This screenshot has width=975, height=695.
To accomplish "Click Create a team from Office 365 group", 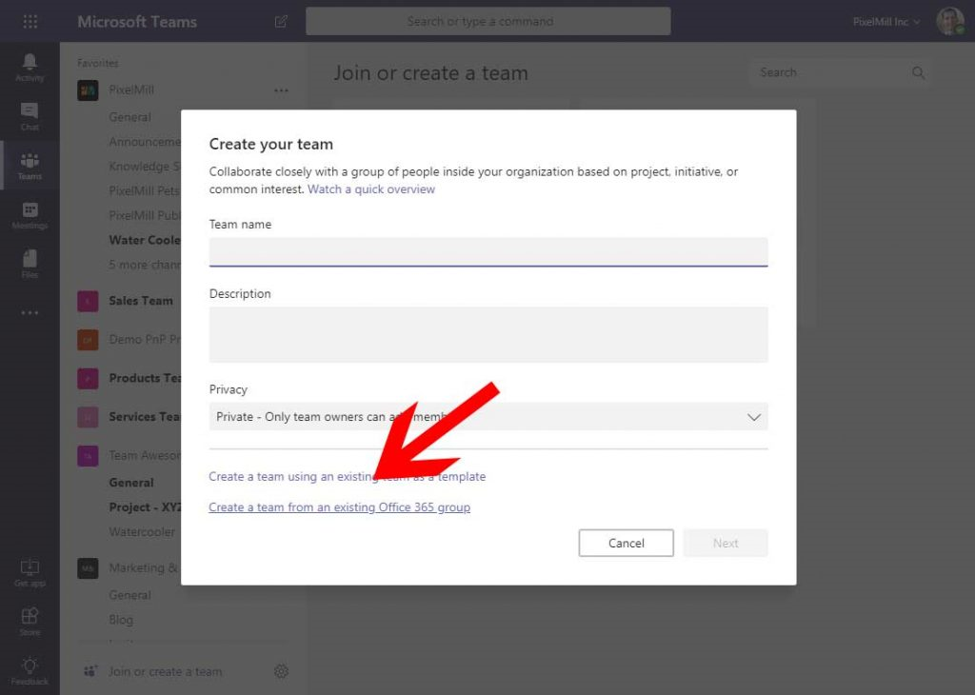I will 340,507.
